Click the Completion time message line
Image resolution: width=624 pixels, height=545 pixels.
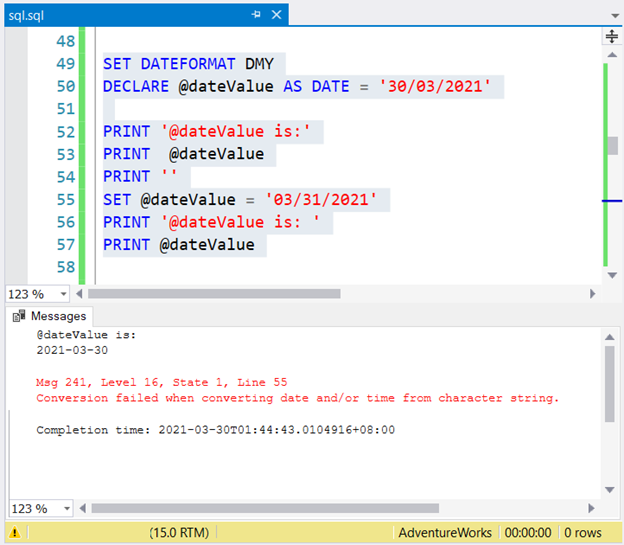coord(215,430)
